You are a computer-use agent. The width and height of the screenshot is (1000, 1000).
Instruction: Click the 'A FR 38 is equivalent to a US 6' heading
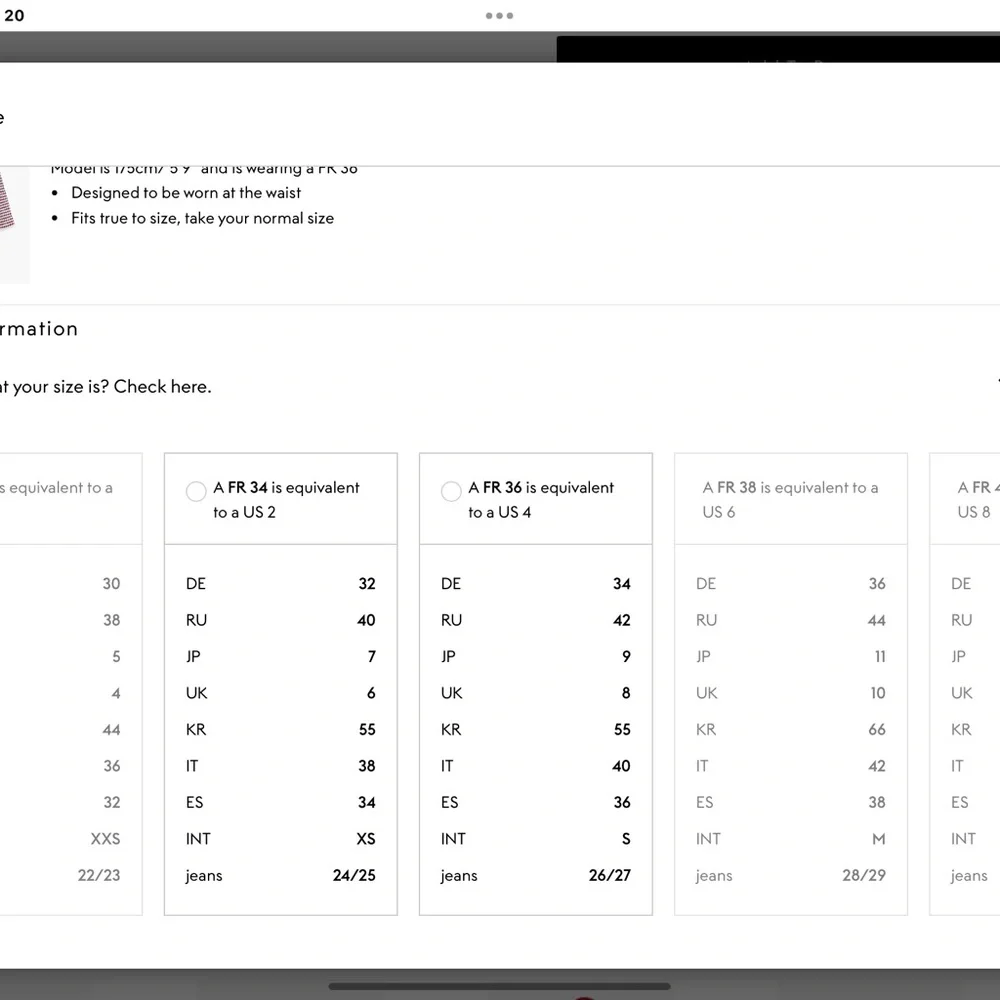coord(790,499)
